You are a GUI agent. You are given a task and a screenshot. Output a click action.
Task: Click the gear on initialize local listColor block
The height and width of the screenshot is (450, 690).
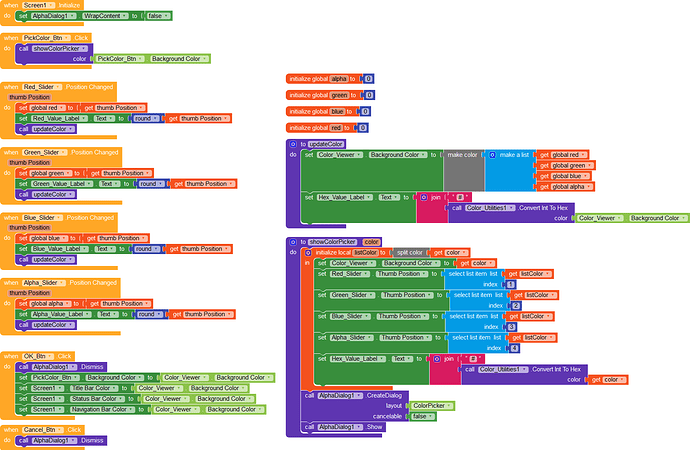(x=307, y=252)
